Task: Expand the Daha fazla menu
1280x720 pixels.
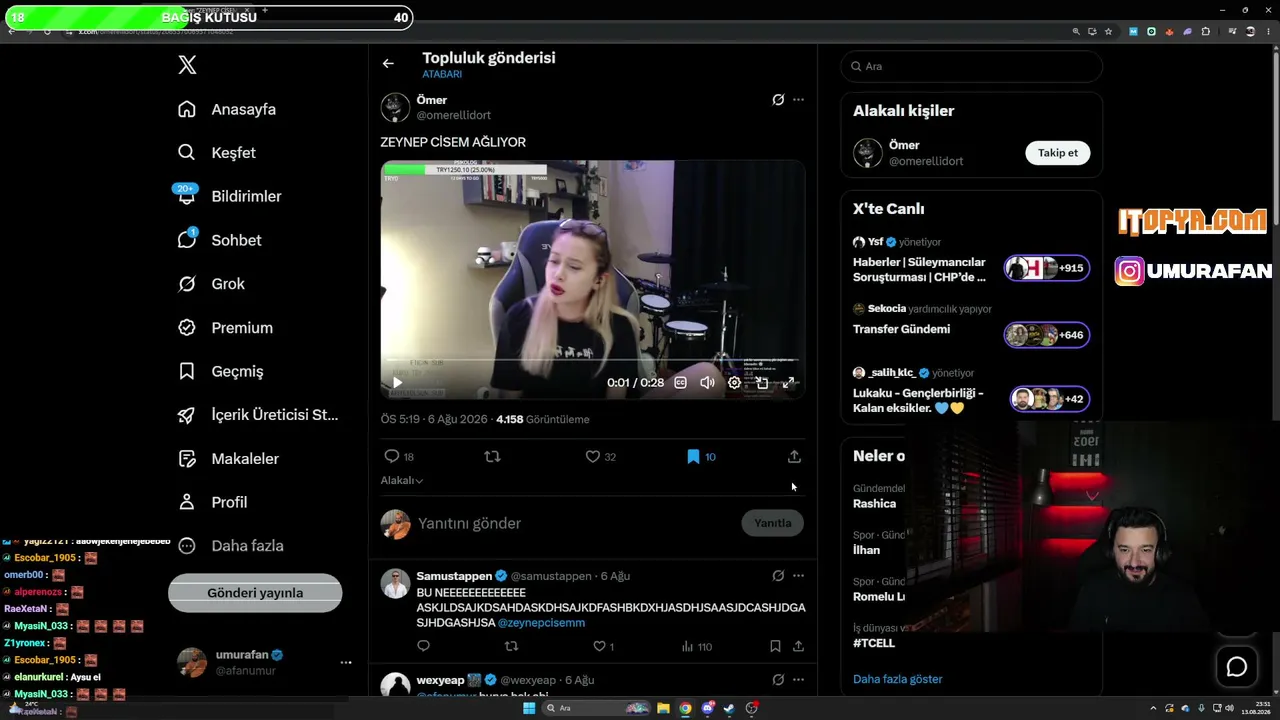Action: pos(231,546)
